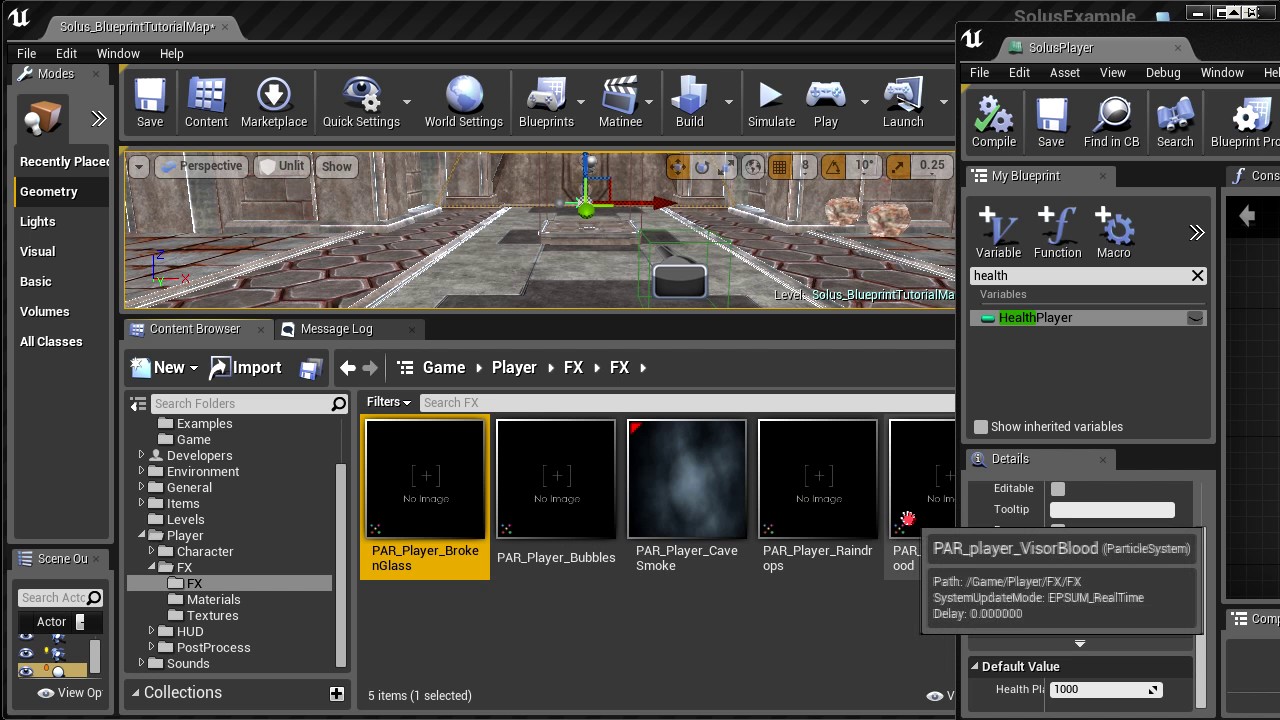This screenshot has height=720, width=1280.
Task: Click the Tooltip input field in Details
Action: (1112, 510)
